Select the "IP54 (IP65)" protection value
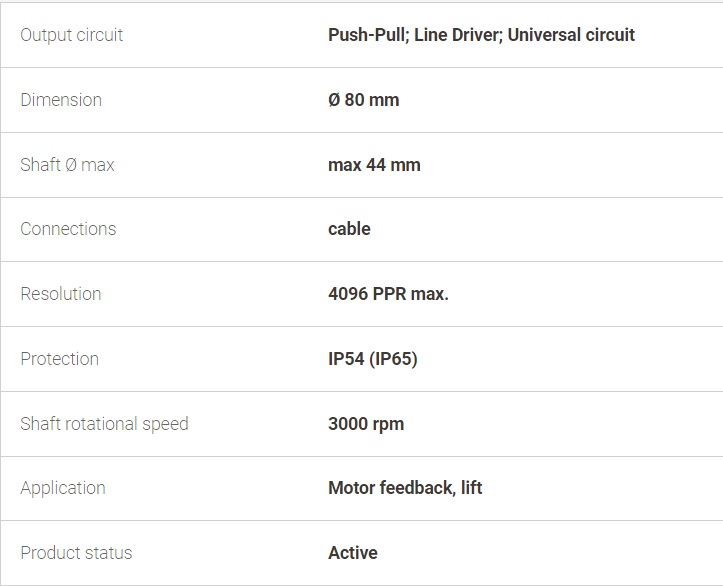 tap(372, 359)
